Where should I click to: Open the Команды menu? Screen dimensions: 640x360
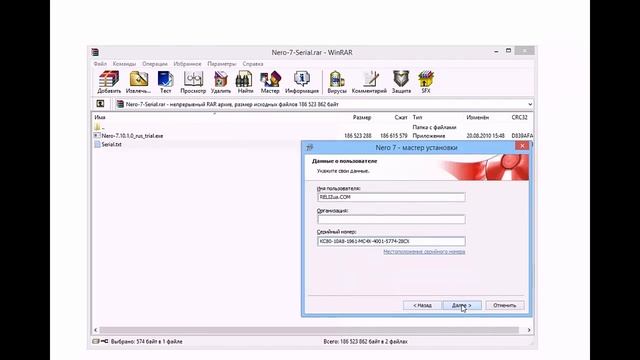tap(124, 64)
